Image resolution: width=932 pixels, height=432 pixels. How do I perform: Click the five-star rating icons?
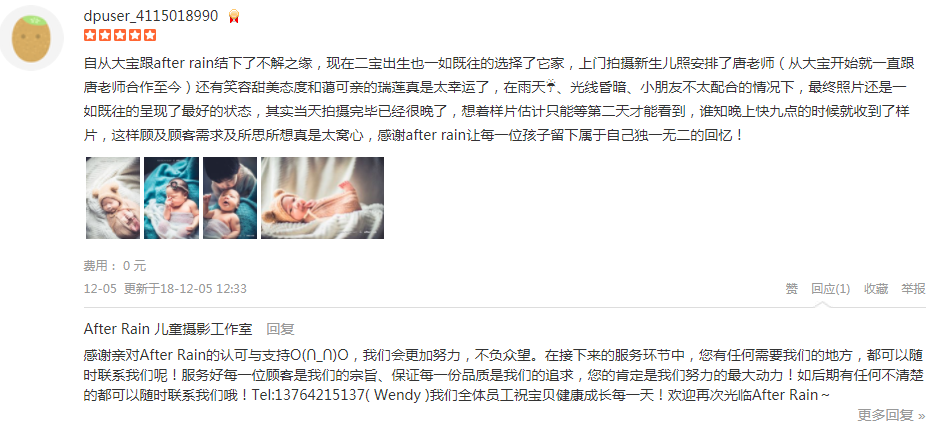[120, 35]
